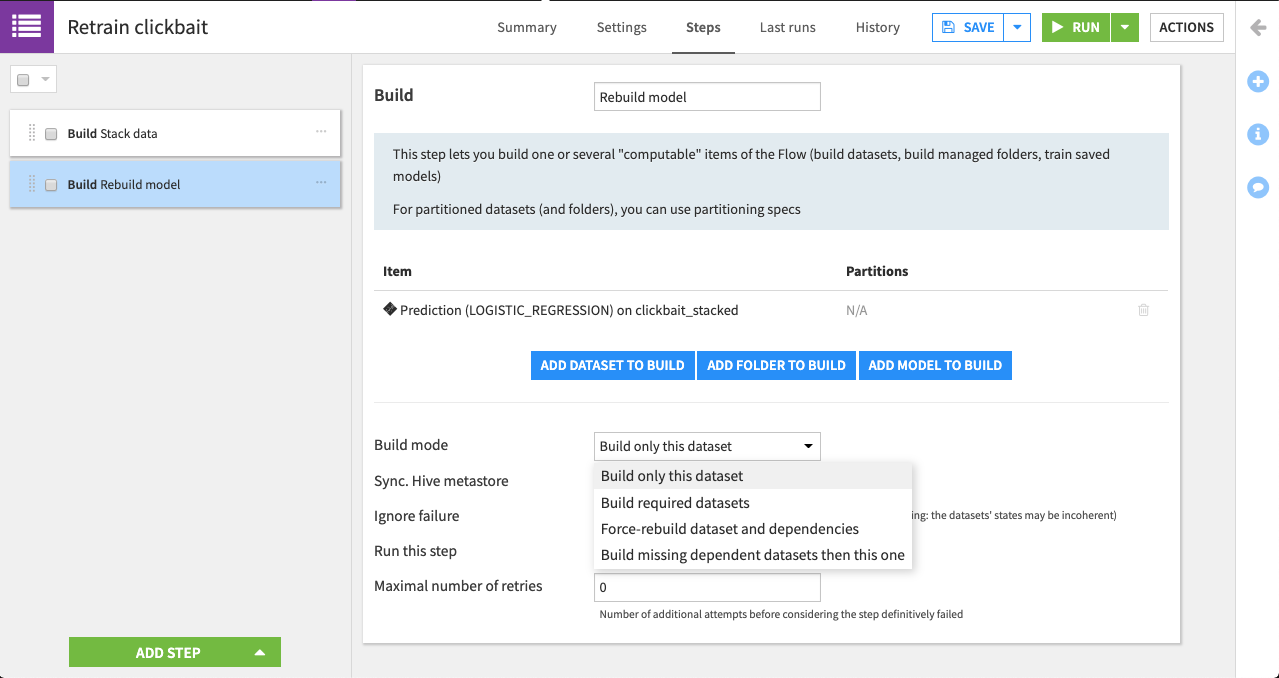Choose 'Build missing dependent datasets then this one'
Image resolution: width=1279 pixels, height=678 pixels.
[753, 555]
